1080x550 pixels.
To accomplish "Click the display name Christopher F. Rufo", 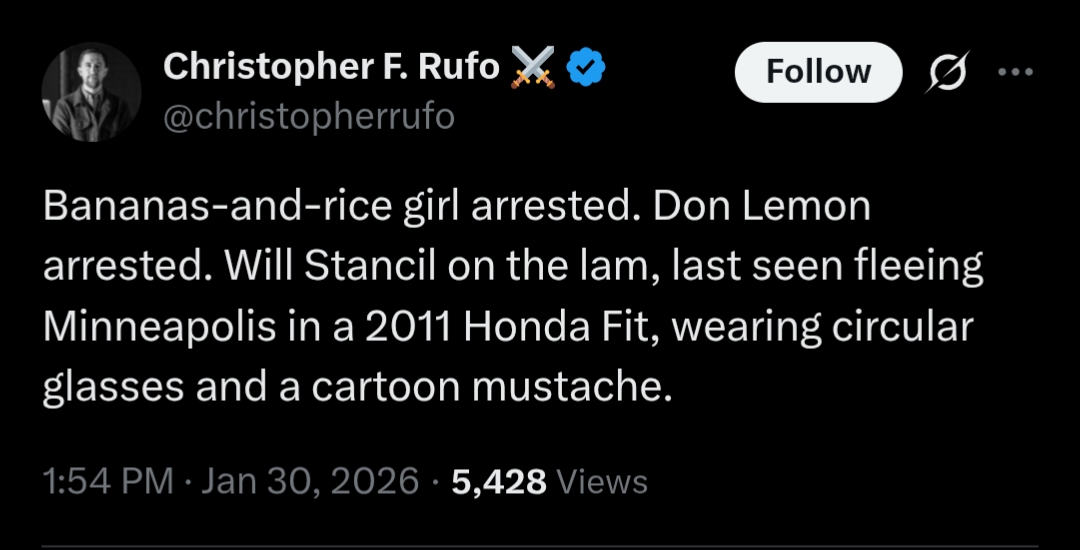I will (x=331, y=67).
